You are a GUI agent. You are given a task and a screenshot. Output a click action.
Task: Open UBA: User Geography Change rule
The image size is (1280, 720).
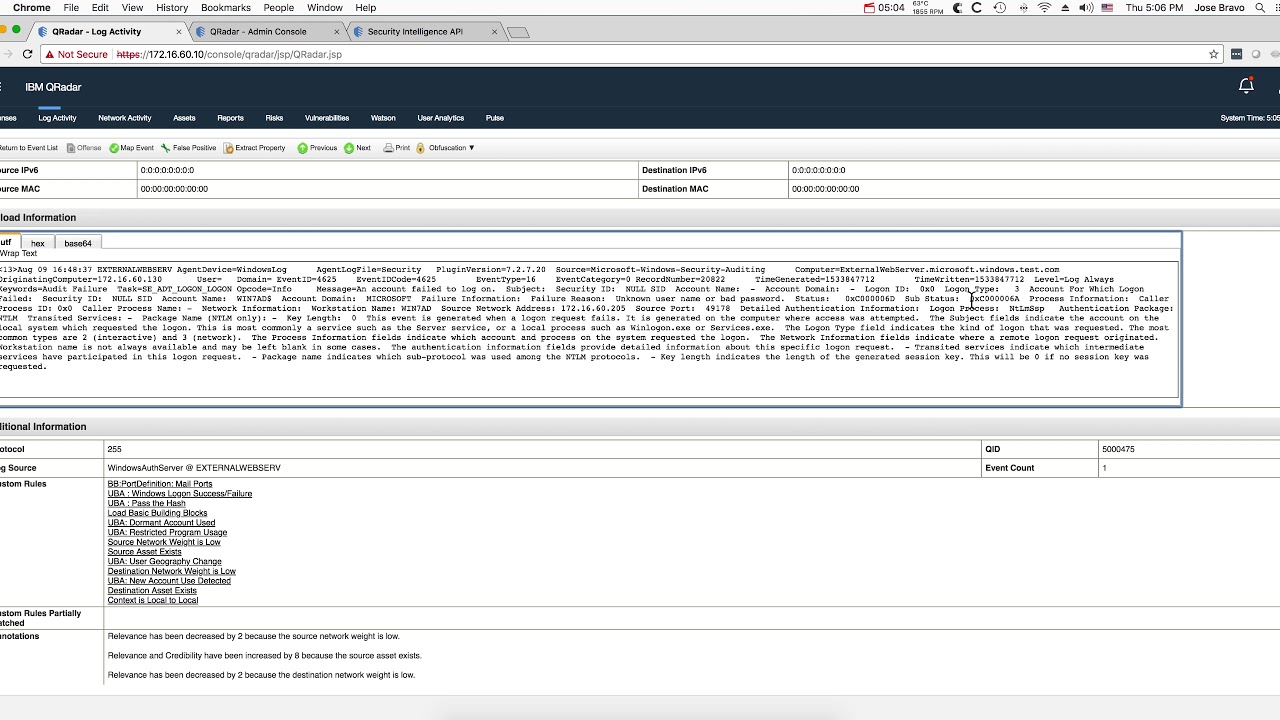click(165, 562)
